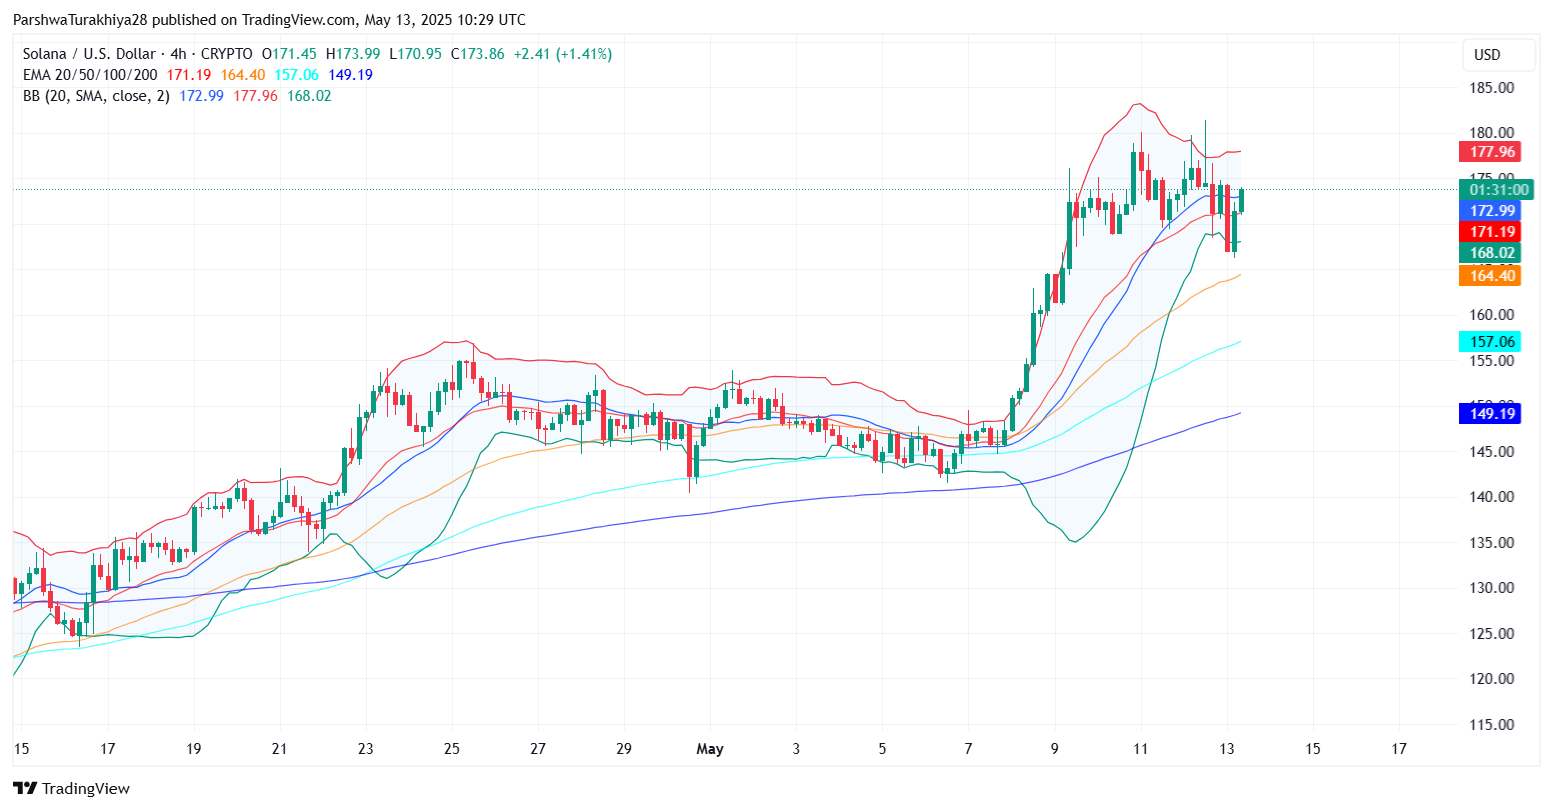Viewport: 1553px width, 810px height.
Task: Click the red upper Bollinger Band price label 177.96
Action: click(1490, 152)
